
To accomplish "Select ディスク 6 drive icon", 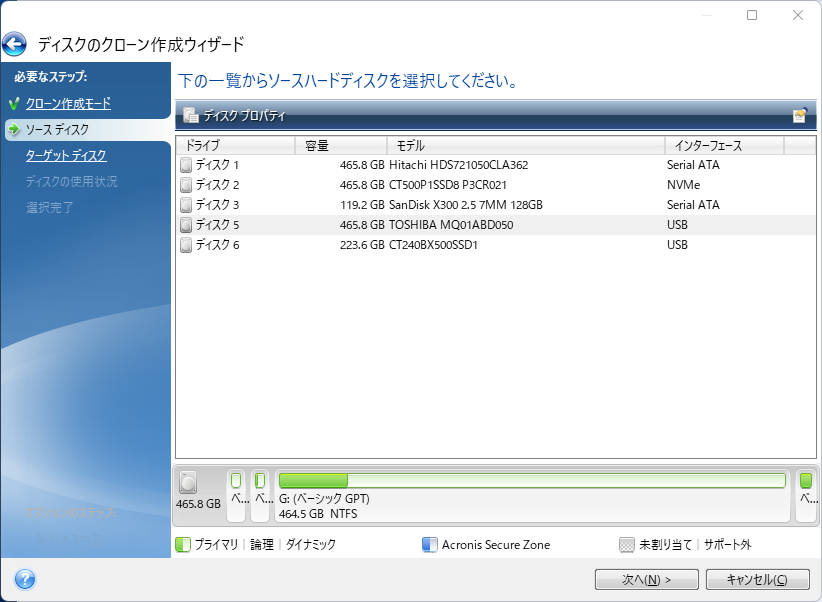I will click(x=186, y=245).
